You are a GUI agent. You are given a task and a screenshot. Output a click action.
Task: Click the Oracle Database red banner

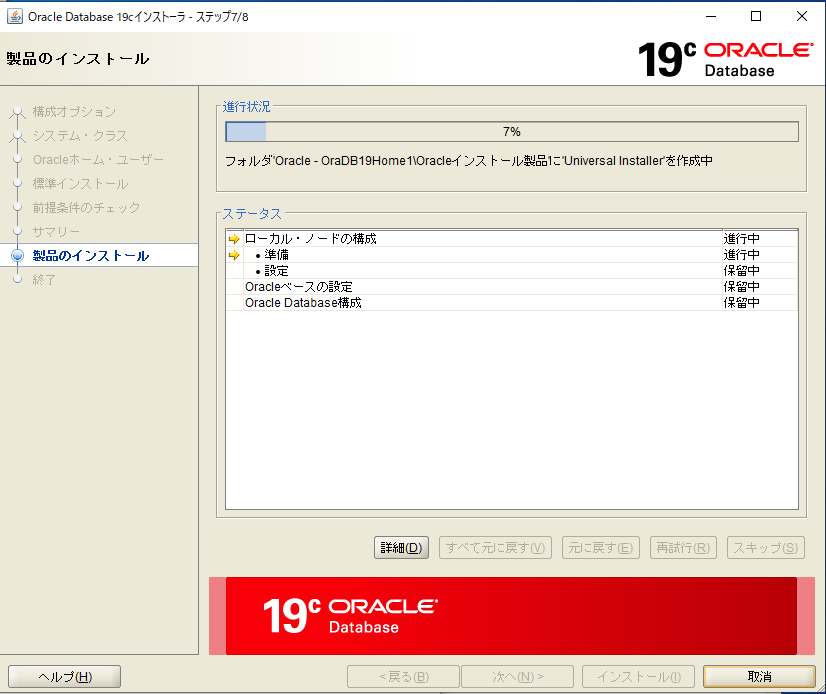click(502, 615)
